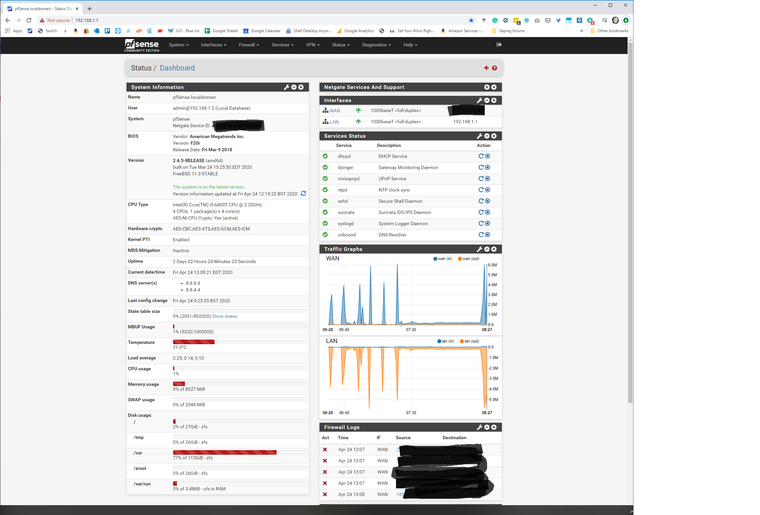Collapse the Firewall Logs widget
Image resolution: width=760 pixels, height=515 pixels.
click(x=487, y=427)
